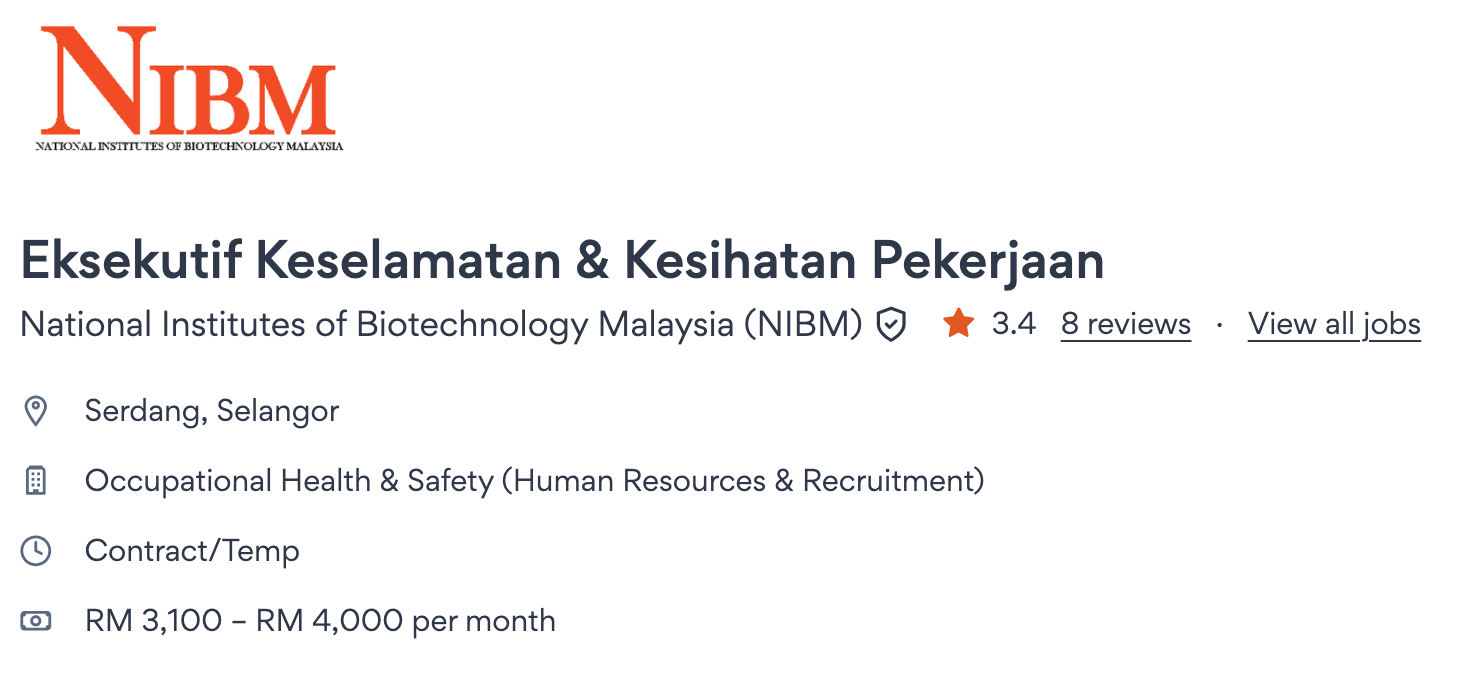1480x684 pixels.
Task: Open the View all jobs link
Action: coord(1334,325)
